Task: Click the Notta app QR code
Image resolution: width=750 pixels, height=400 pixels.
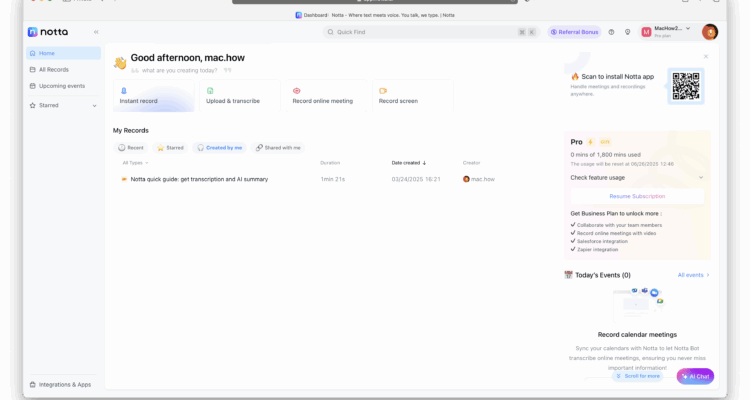Action: 686,86
